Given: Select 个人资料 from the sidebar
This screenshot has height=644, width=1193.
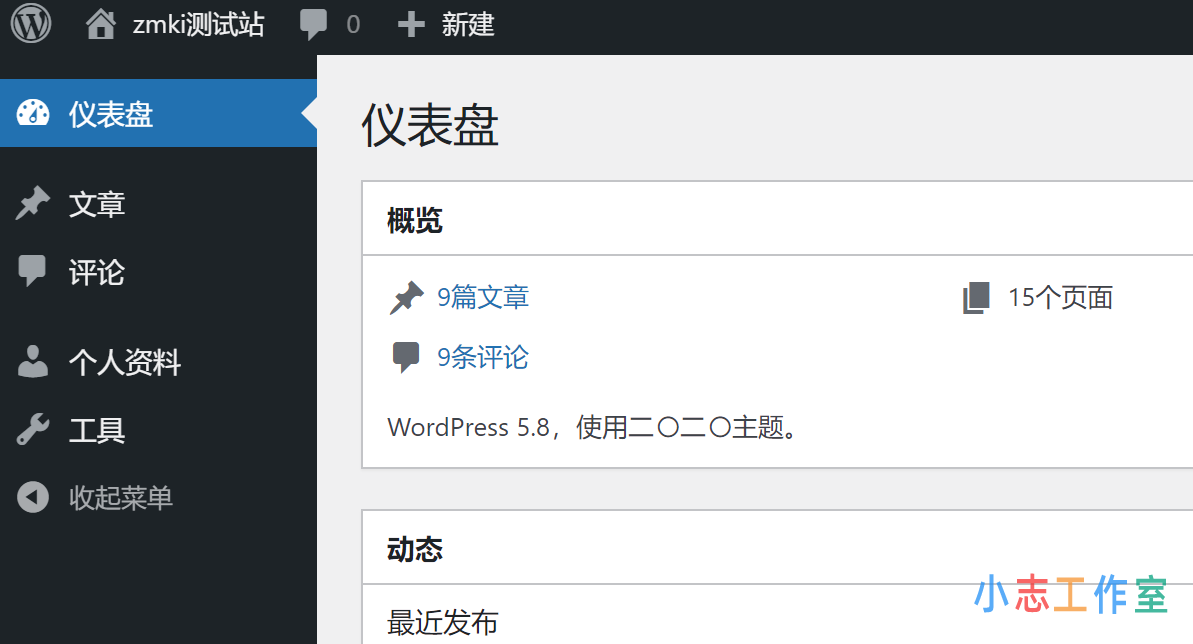Looking at the screenshot, I should [x=123, y=363].
